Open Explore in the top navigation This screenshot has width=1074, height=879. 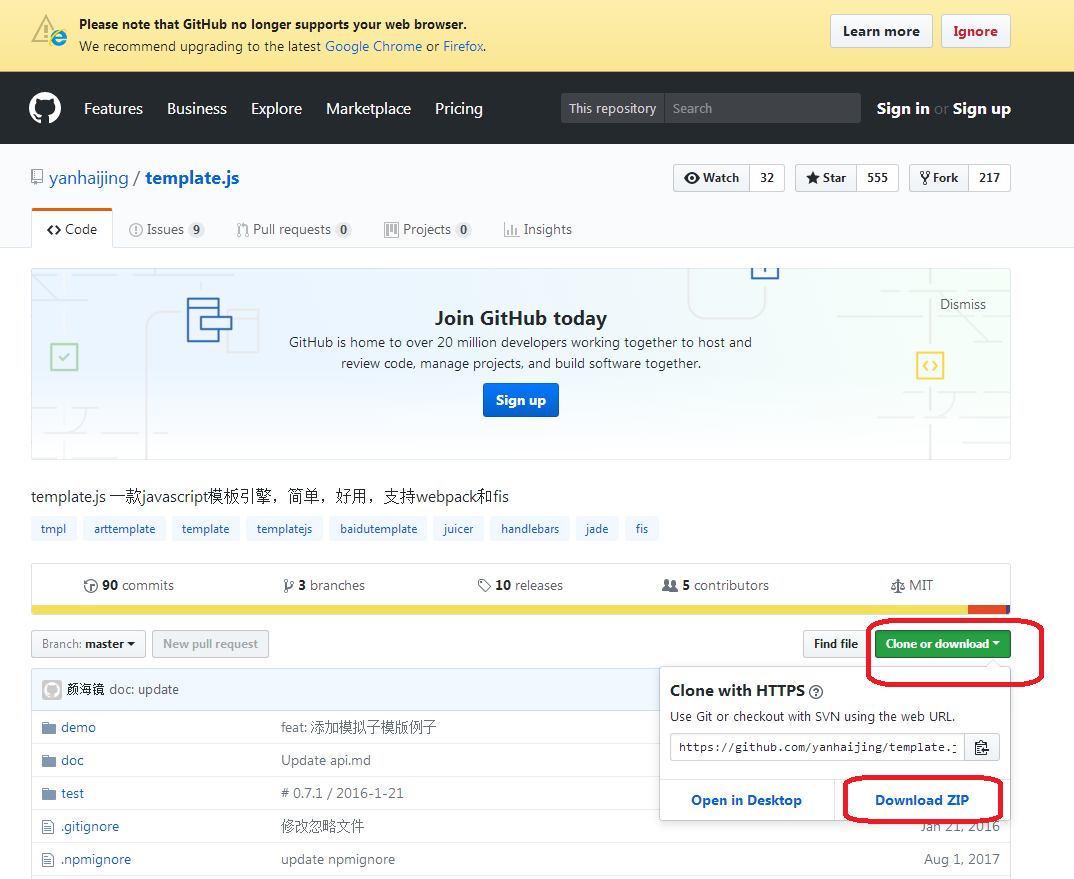coord(276,108)
